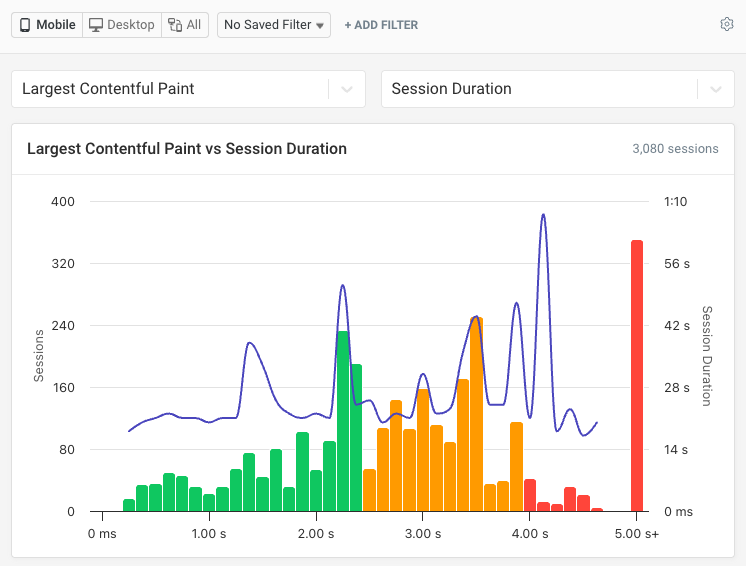
Task: Click the vertical Session Duration axis title
Action: pos(707,356)
